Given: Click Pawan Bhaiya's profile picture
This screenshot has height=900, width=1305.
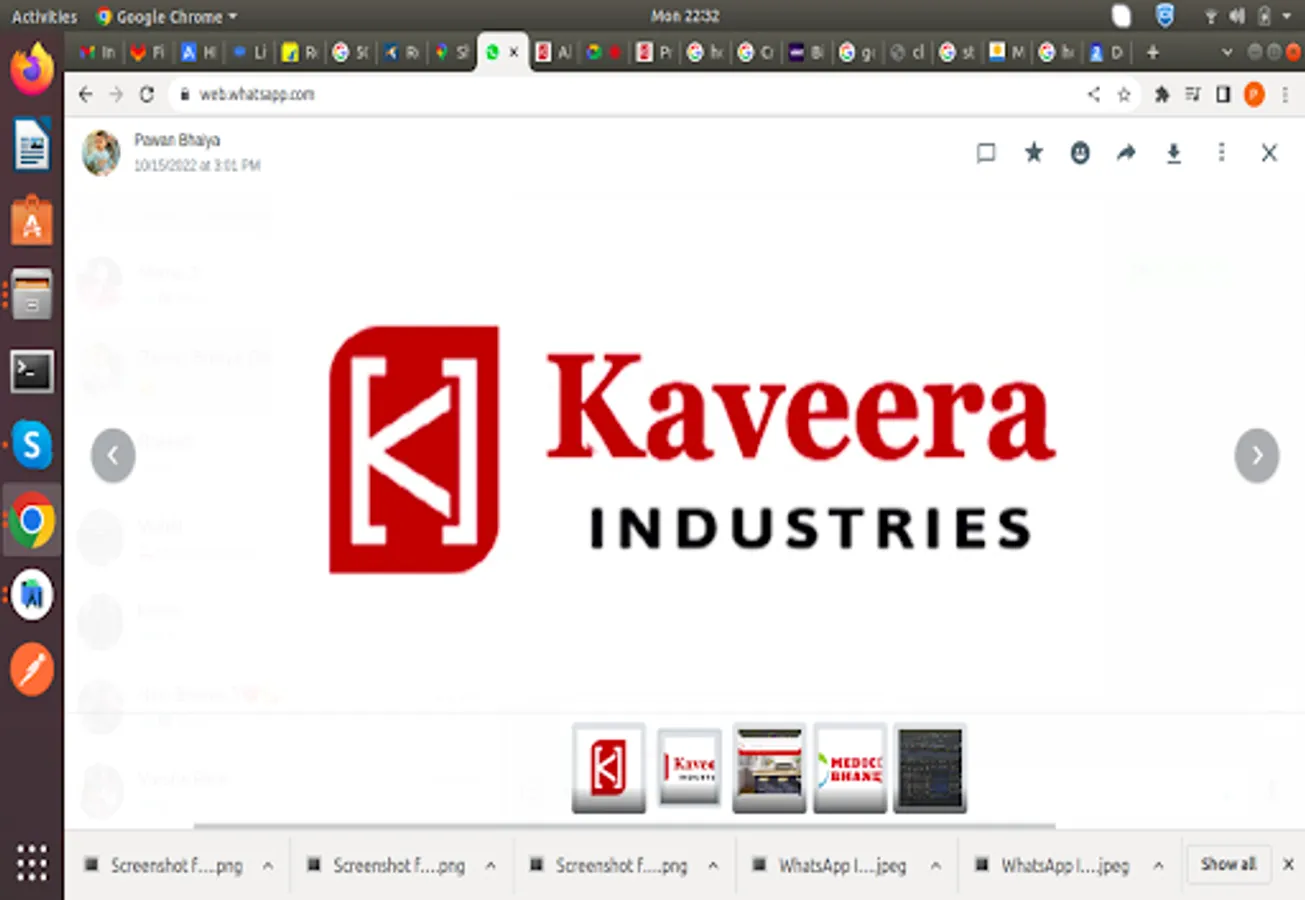Looking at the screenshot, I should click(x=101, y=152).
